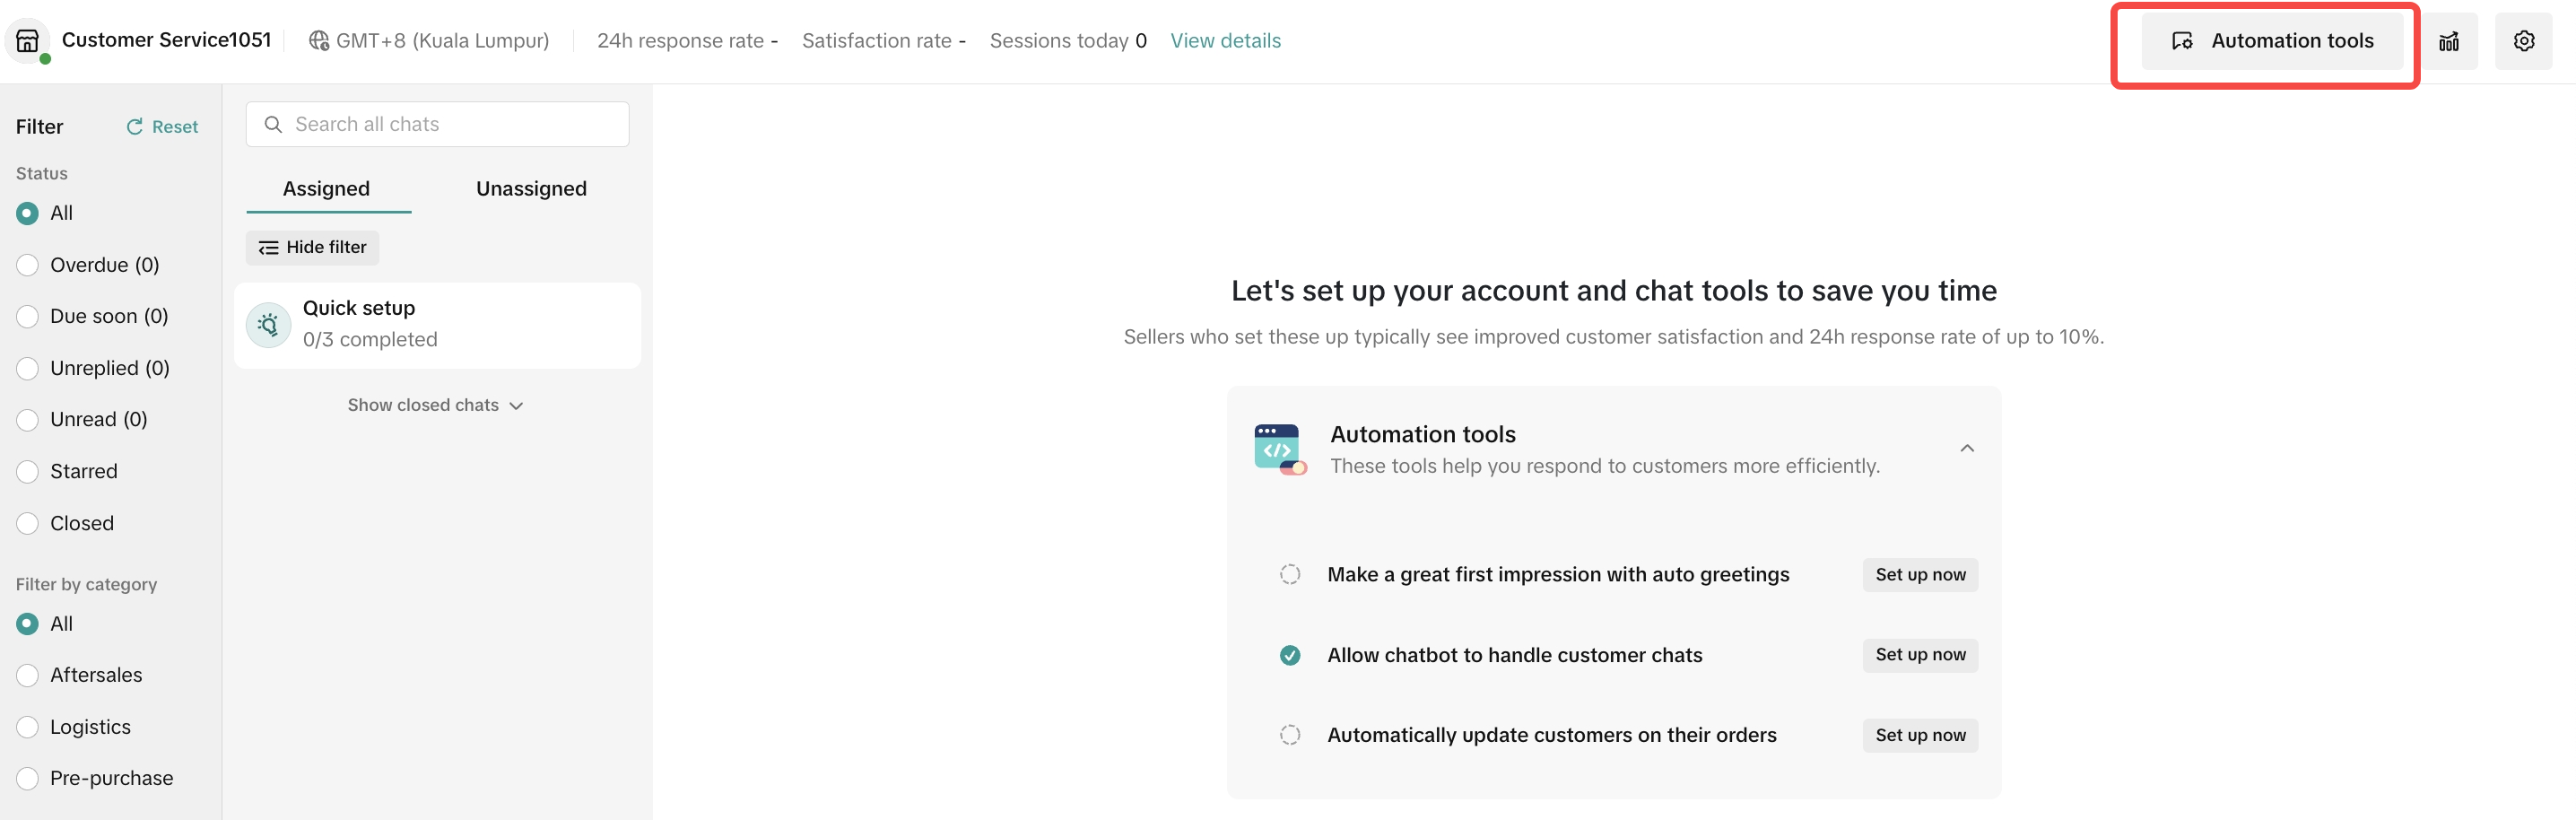Image resolution: width=2576 pixels, height=820 pixels.
Task: Switch to the Assigned tab
Action: [x=326, y=189]
